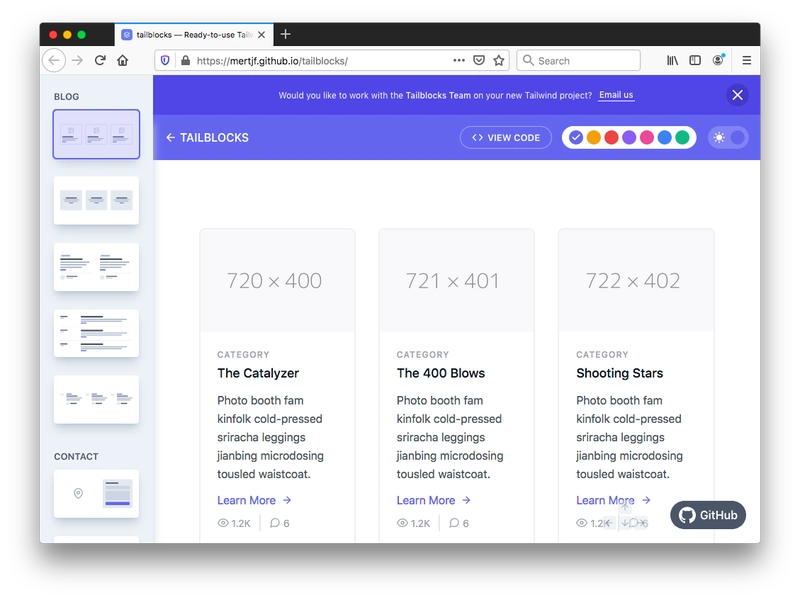
Task: Click the CONTACT sidebar heading
Action: (x=76, y=457)
